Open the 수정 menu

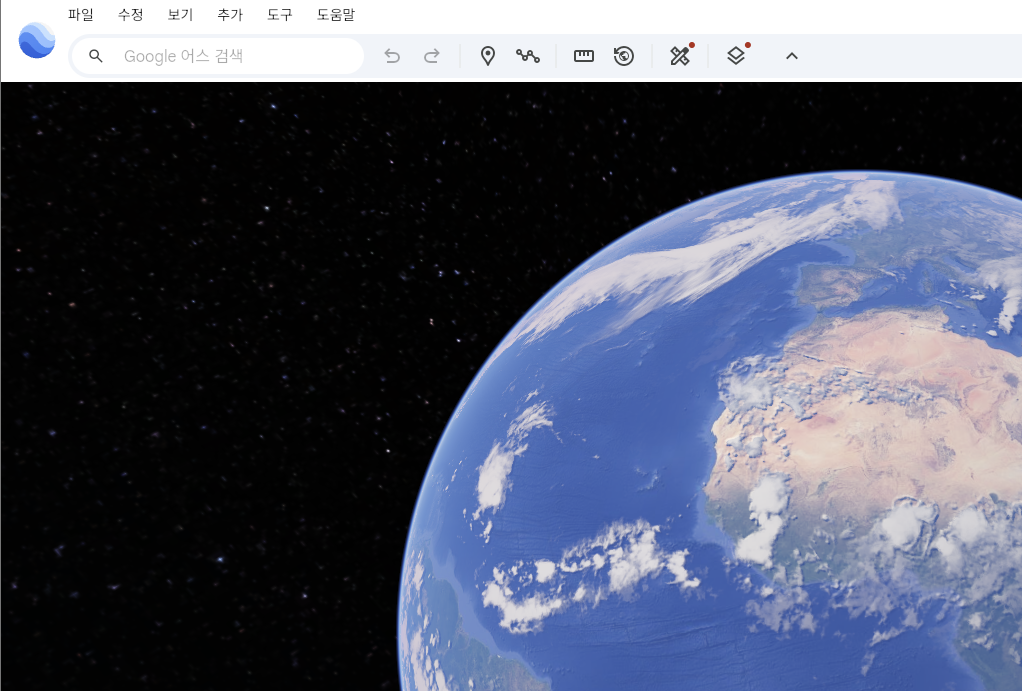coord(130,14)
